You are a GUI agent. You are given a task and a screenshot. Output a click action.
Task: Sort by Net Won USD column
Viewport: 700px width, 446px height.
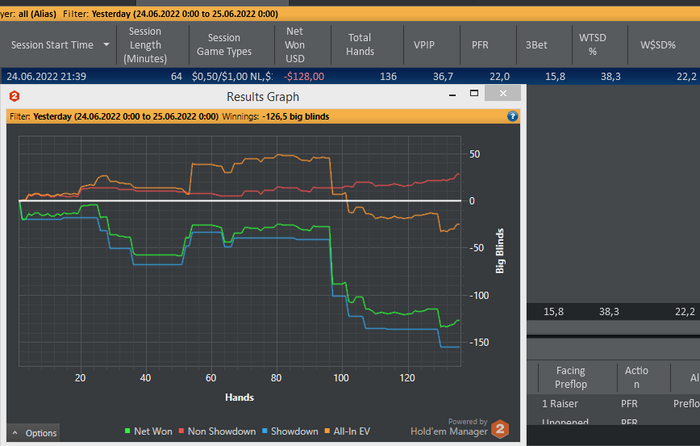295,45
